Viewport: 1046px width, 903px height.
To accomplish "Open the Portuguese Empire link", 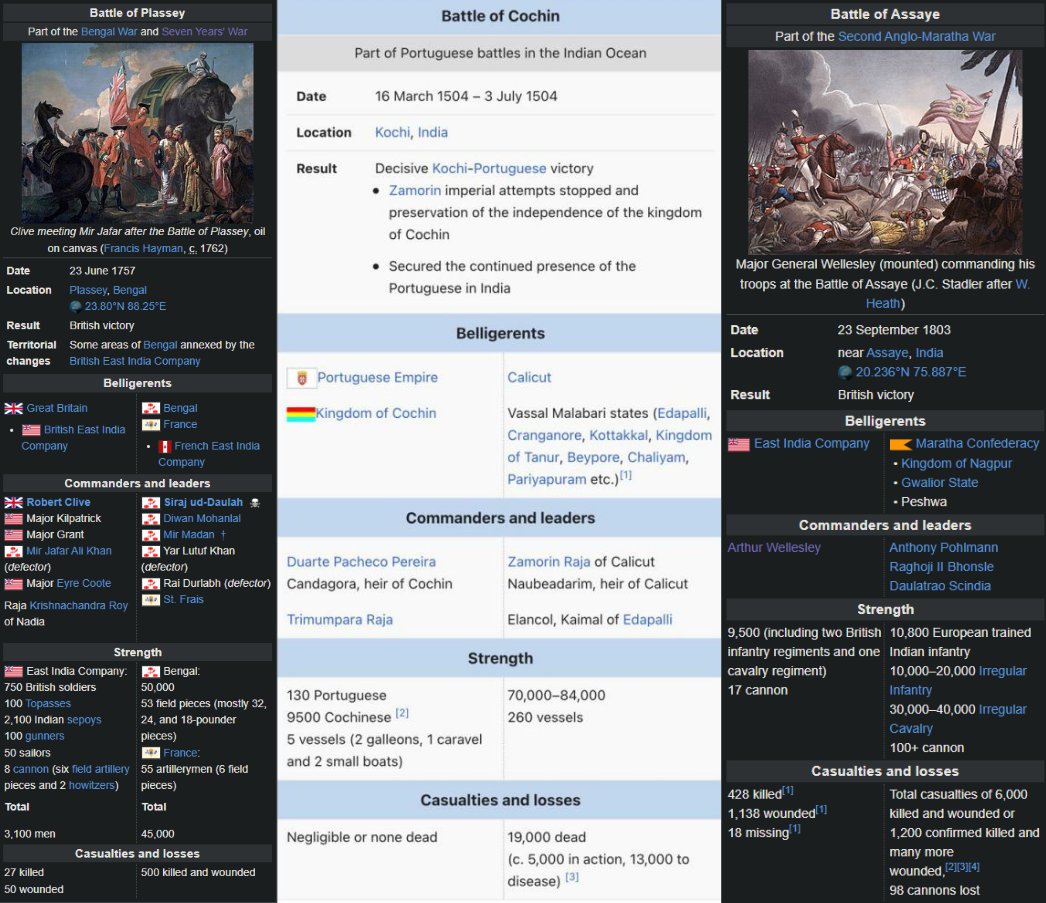I will 378,377.
